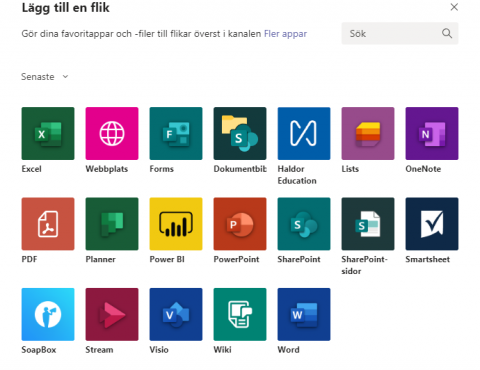This screenshot has height=370, width=480.
Task: Choose the Planner app icon
Action: 112,224
